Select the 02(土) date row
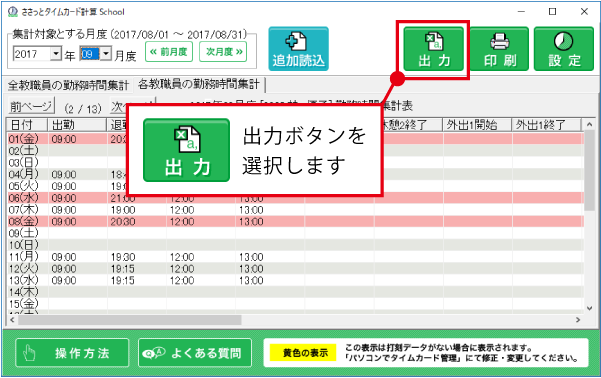This screenshot has height=378, width=601. click(x=296, y=151)
